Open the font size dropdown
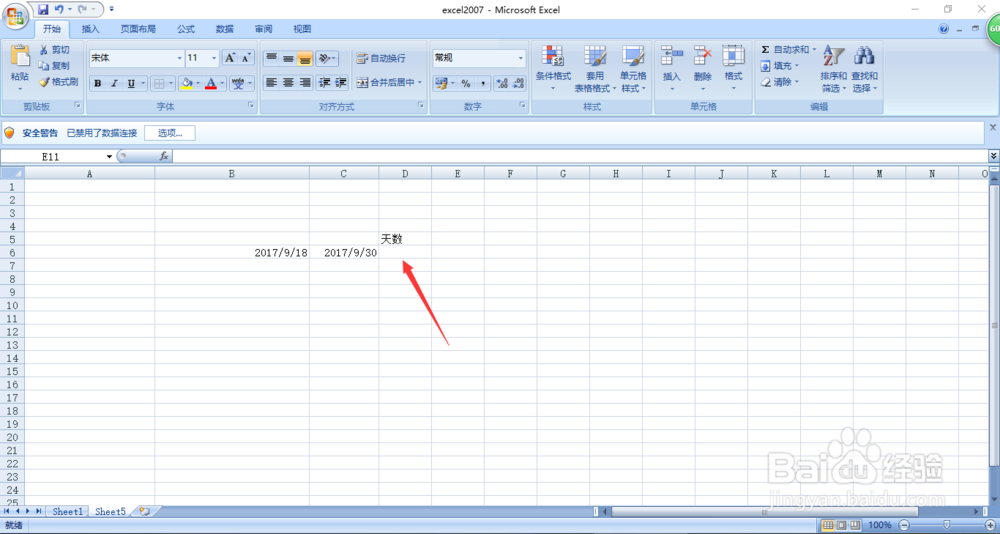The image size is (1000, 534). pos(214,58)
